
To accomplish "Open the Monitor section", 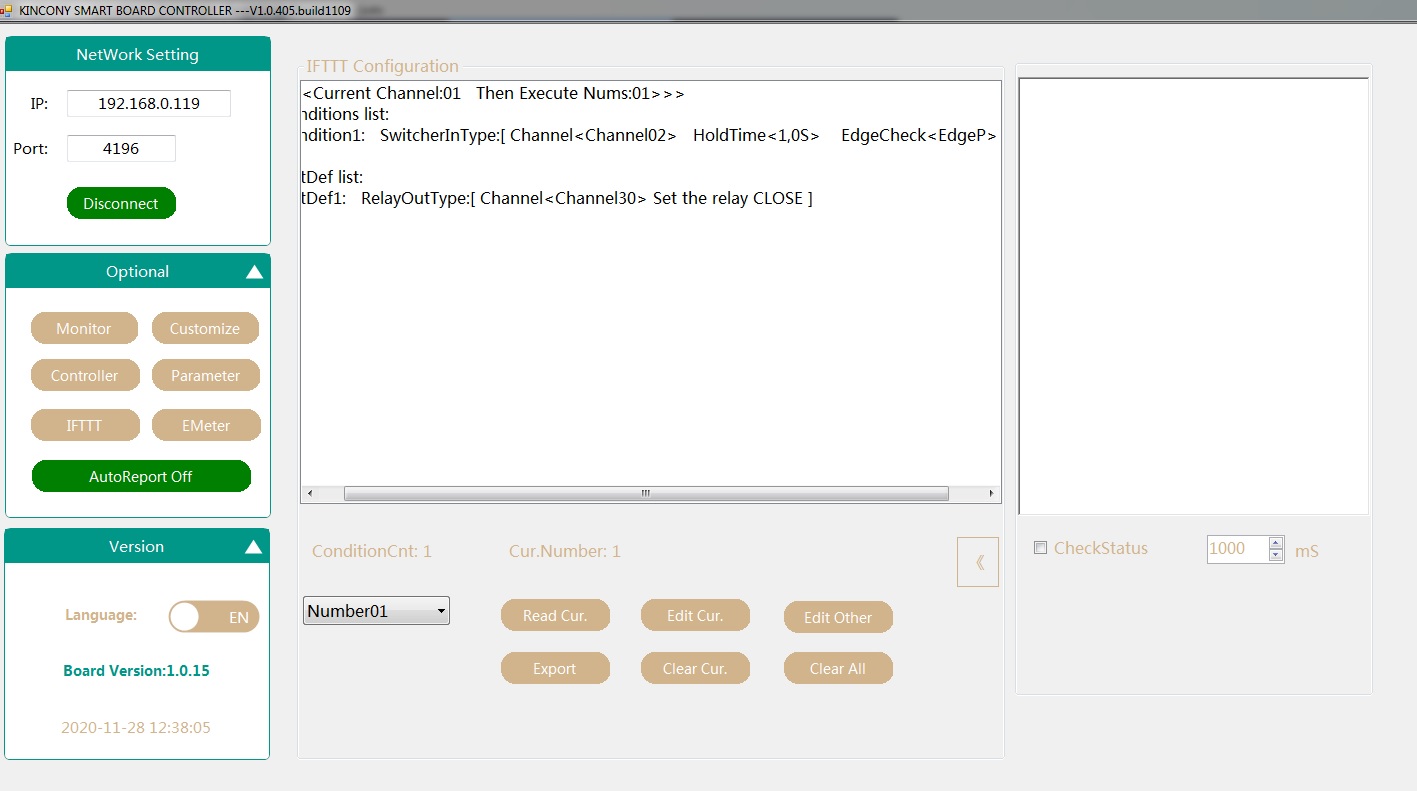I will (x=84, y=328).
